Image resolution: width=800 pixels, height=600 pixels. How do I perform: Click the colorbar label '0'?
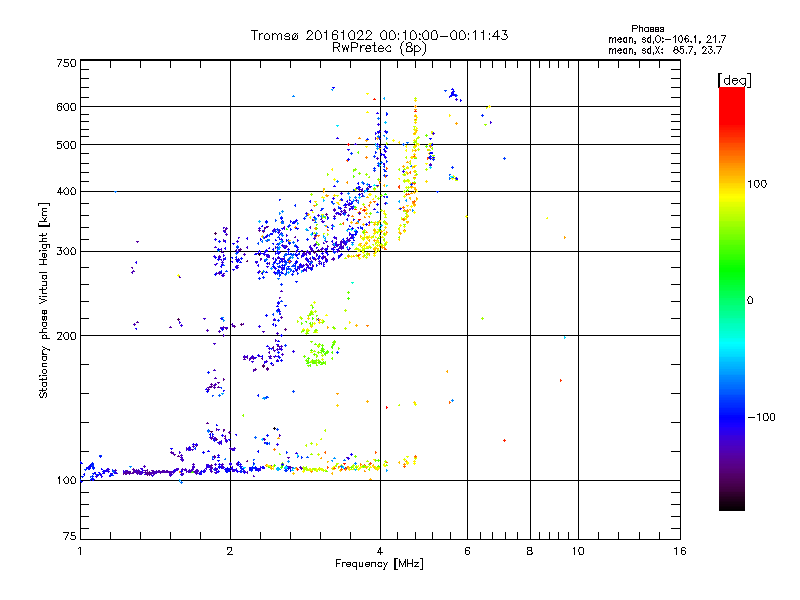coord(750,300)
